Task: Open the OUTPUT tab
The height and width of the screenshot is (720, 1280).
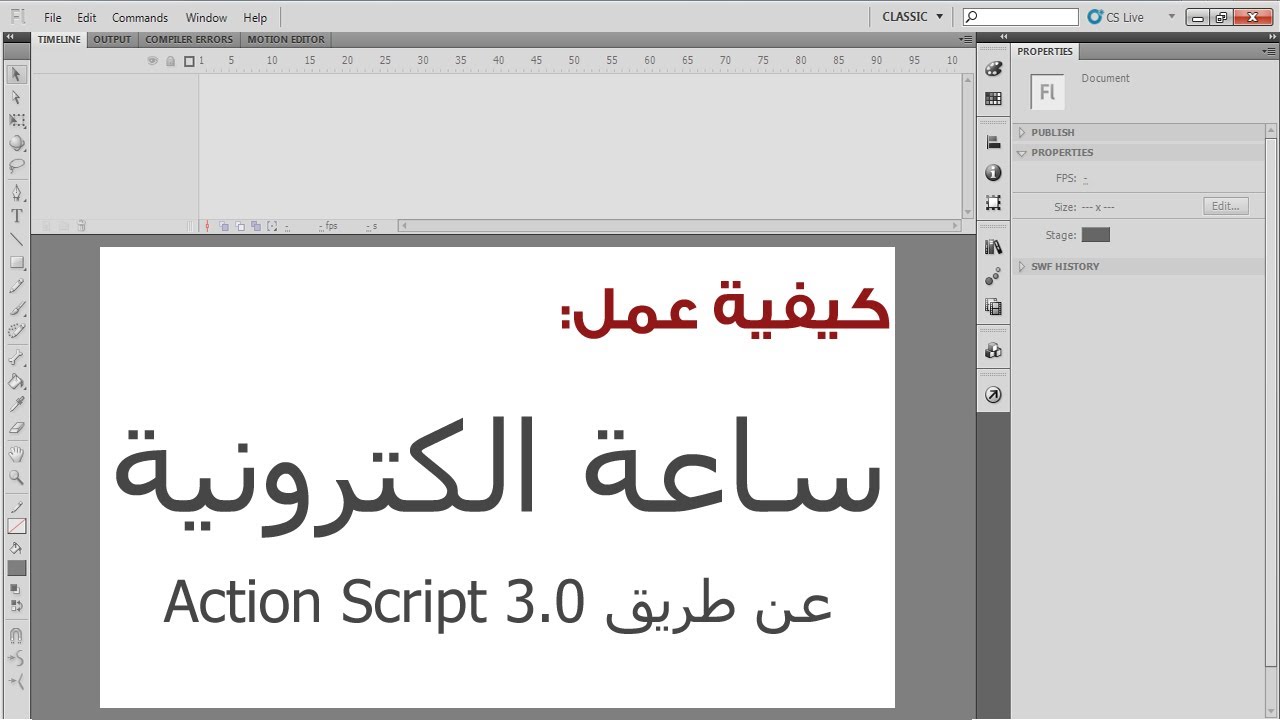Action: pos(112,39)
